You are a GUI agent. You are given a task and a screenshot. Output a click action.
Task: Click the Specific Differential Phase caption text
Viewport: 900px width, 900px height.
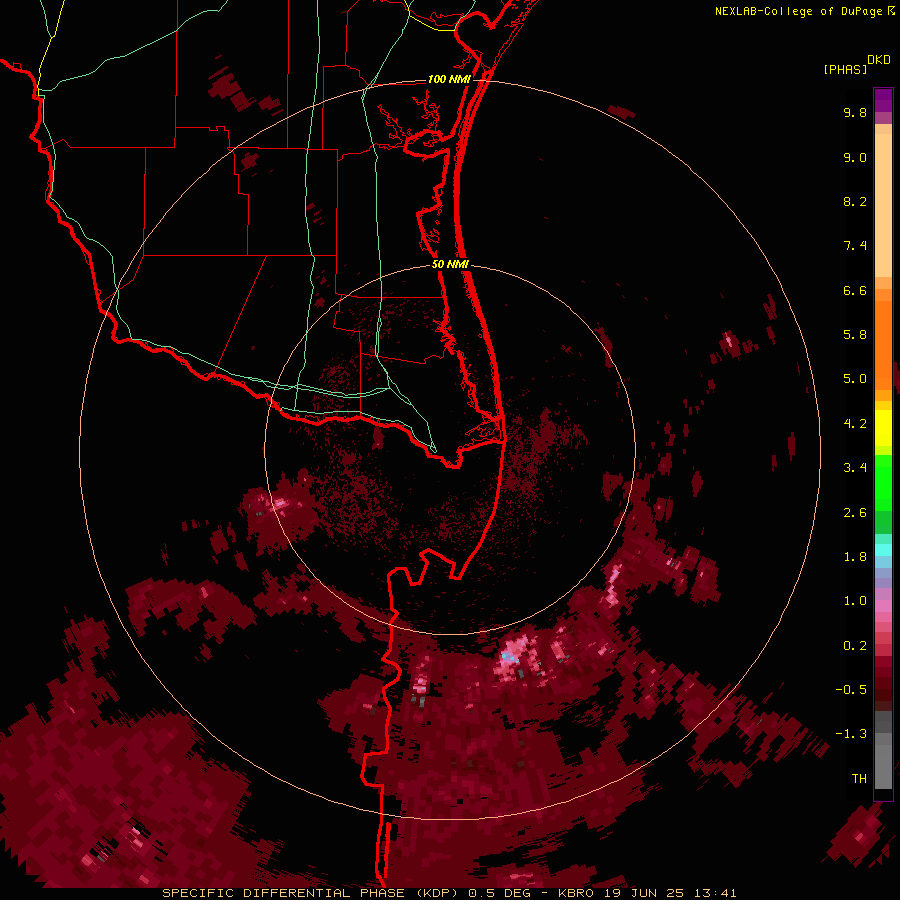449,893
